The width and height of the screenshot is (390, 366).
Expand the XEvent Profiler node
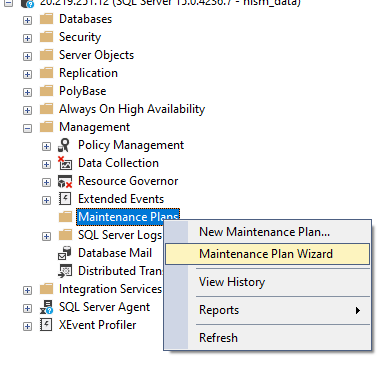tap(27, 326)
